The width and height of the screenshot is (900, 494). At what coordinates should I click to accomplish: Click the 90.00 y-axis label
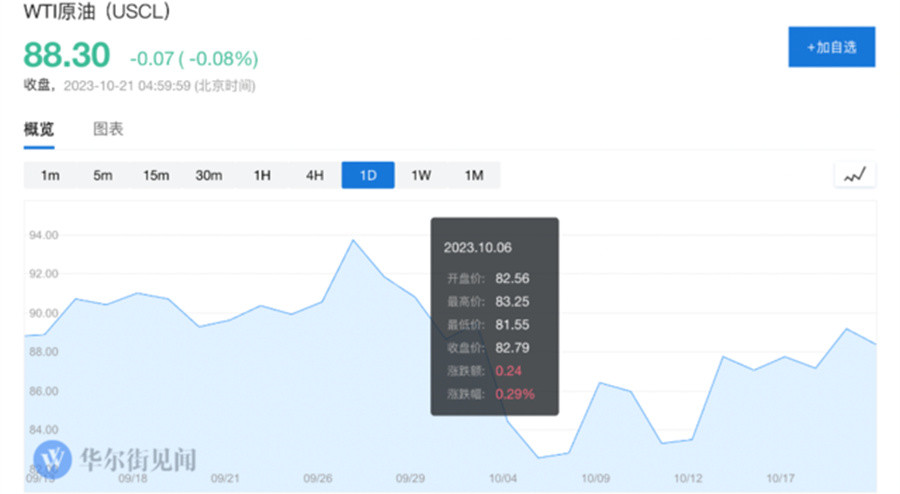[x=44, y=313]
